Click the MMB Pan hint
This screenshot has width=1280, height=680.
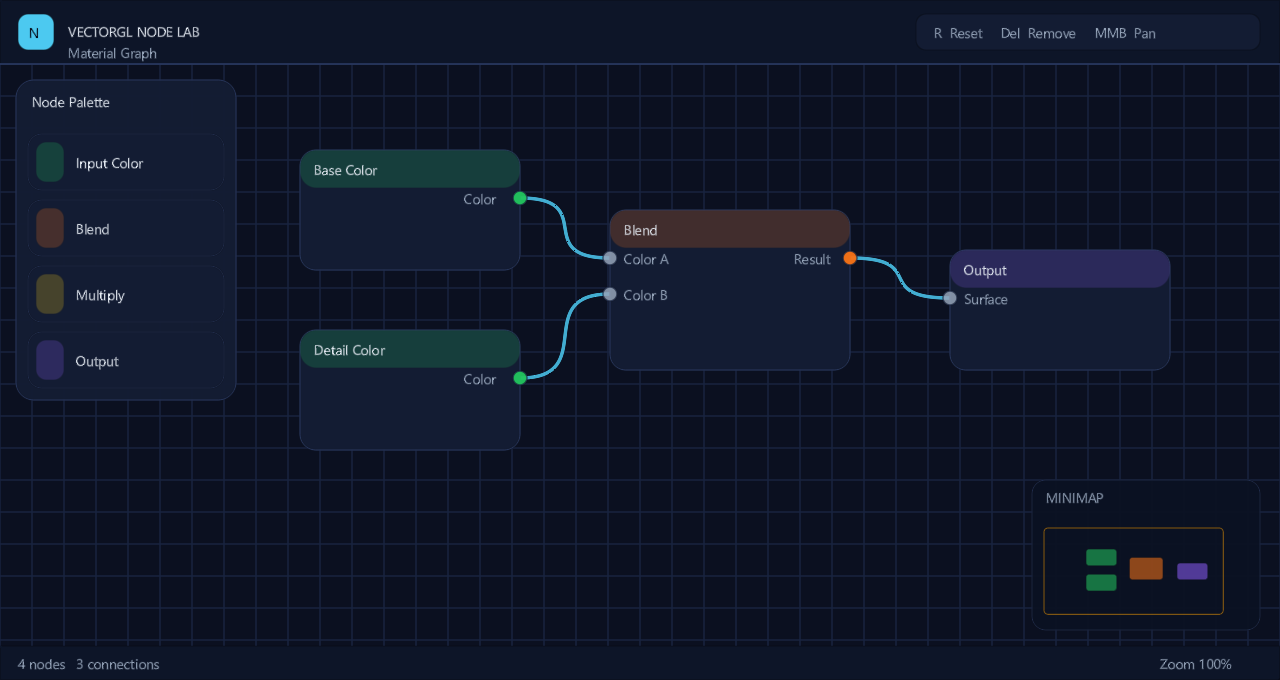(1125, 33)
